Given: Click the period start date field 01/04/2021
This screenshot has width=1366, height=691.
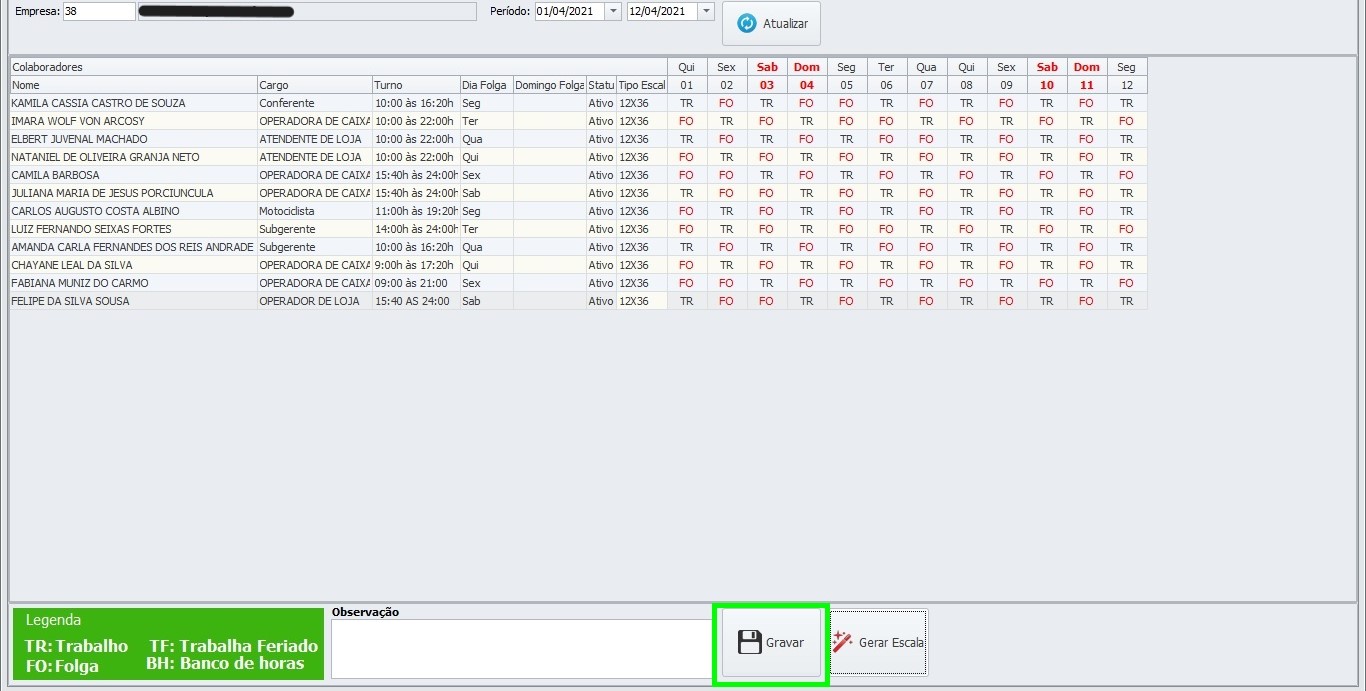Looking at the screenshot, I should (568, 11).
